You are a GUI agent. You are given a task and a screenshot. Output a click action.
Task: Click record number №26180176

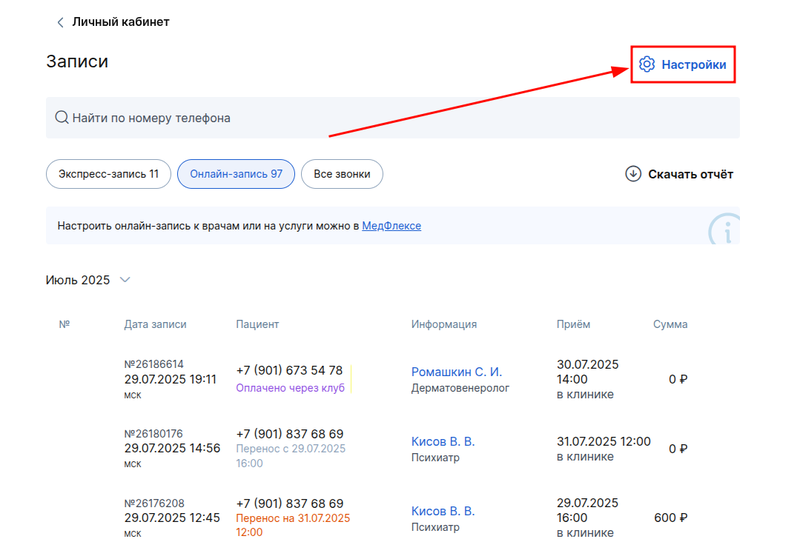pyautogui.click(x=153, y=434)
